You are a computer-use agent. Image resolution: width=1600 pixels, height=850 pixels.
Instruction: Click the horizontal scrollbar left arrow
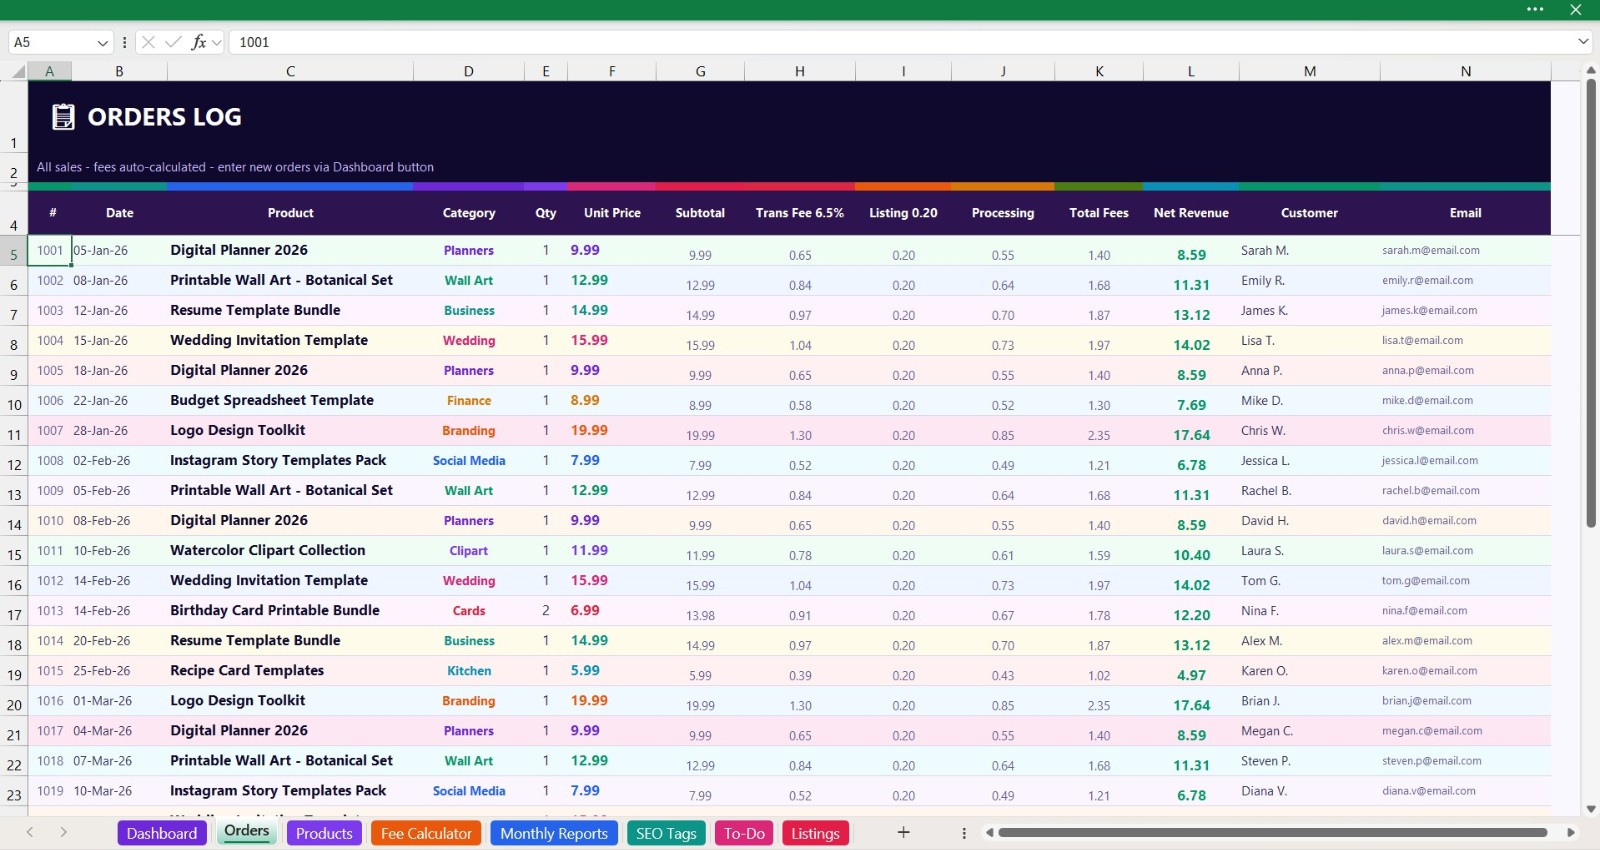[x=989, y=832]
